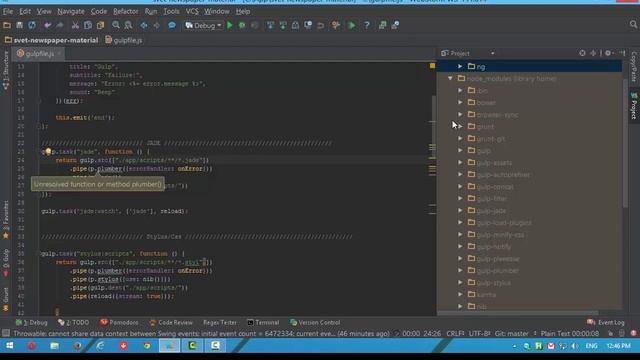The image size is (640, 360).
Task: Collapse the node_modules folder
Action: [450, 78]
